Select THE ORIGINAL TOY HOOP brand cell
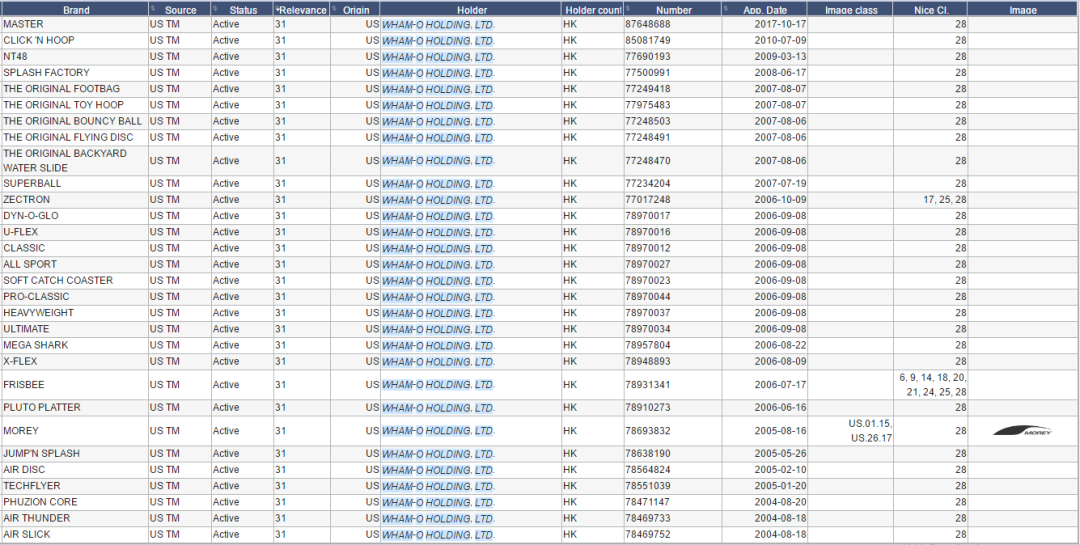This screenshot has height=545, width=1080. tap(75, 105)
